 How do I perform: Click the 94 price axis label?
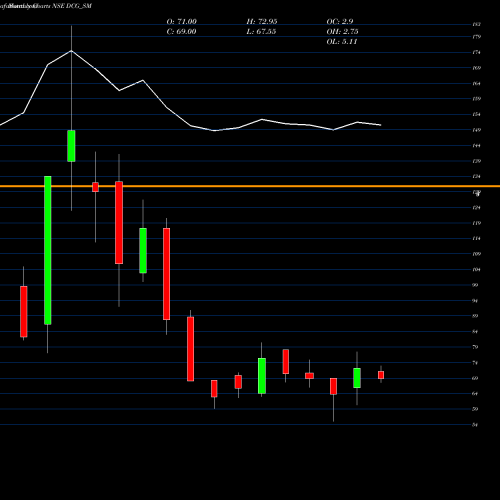476,301
